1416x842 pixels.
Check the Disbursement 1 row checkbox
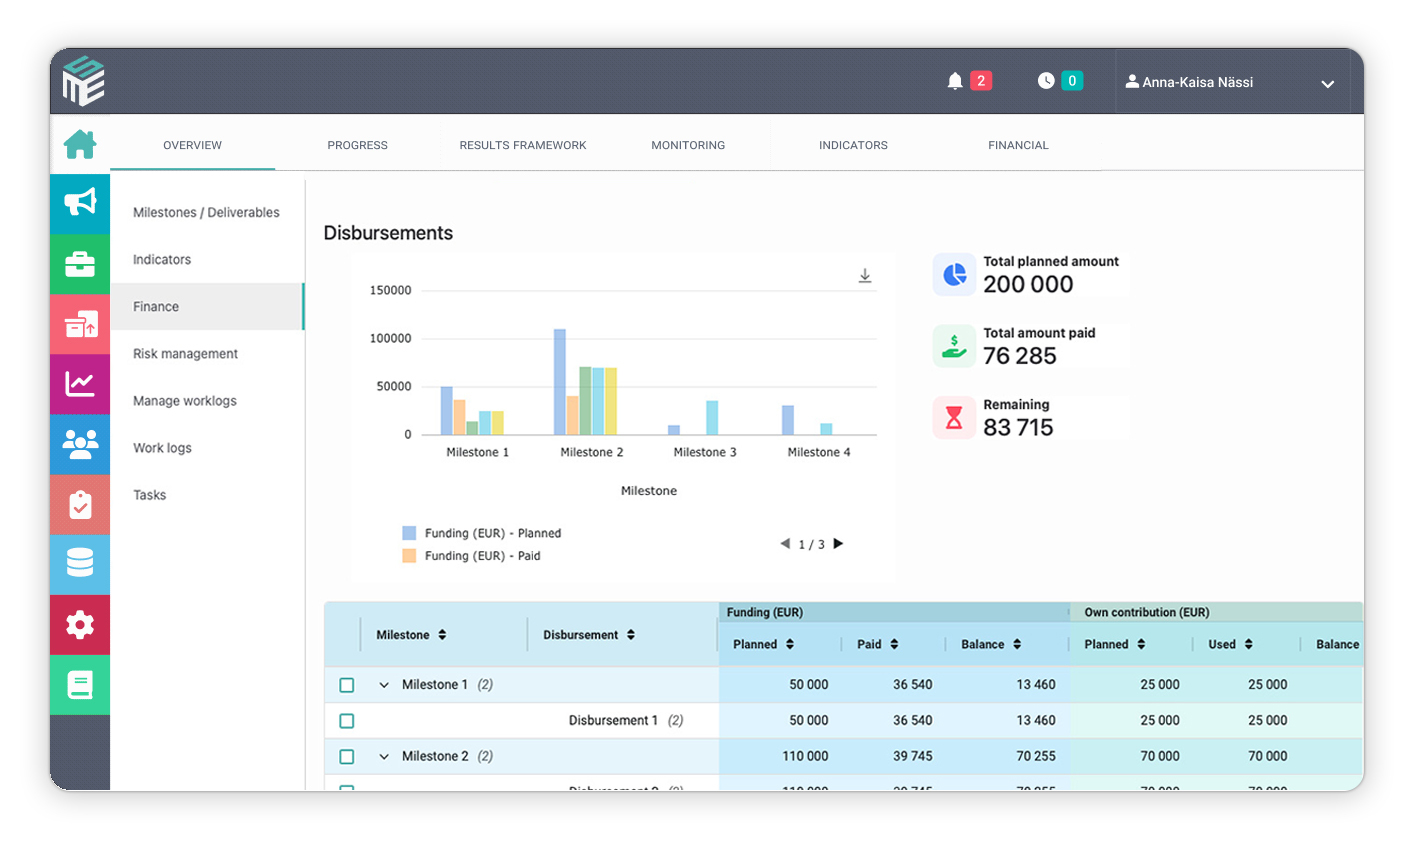347,721
